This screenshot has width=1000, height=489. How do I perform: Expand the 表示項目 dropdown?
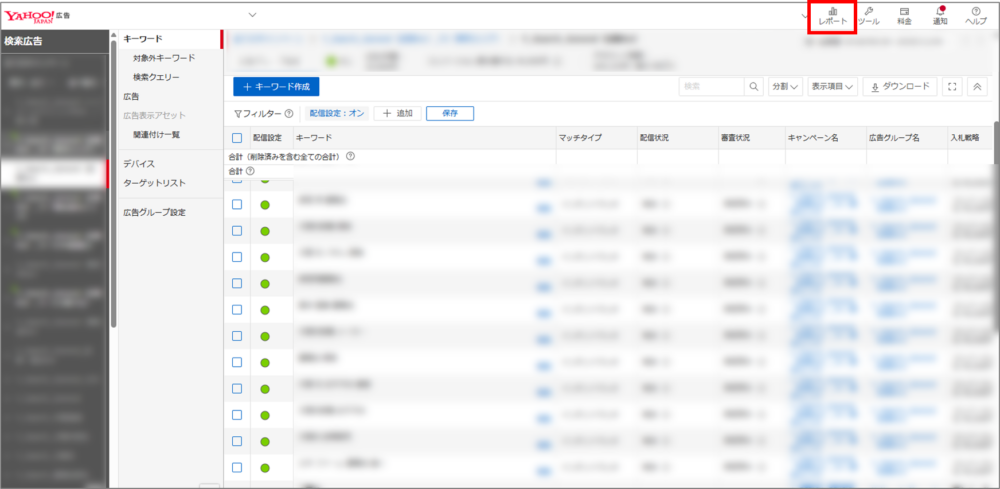(x=832, y=87)
